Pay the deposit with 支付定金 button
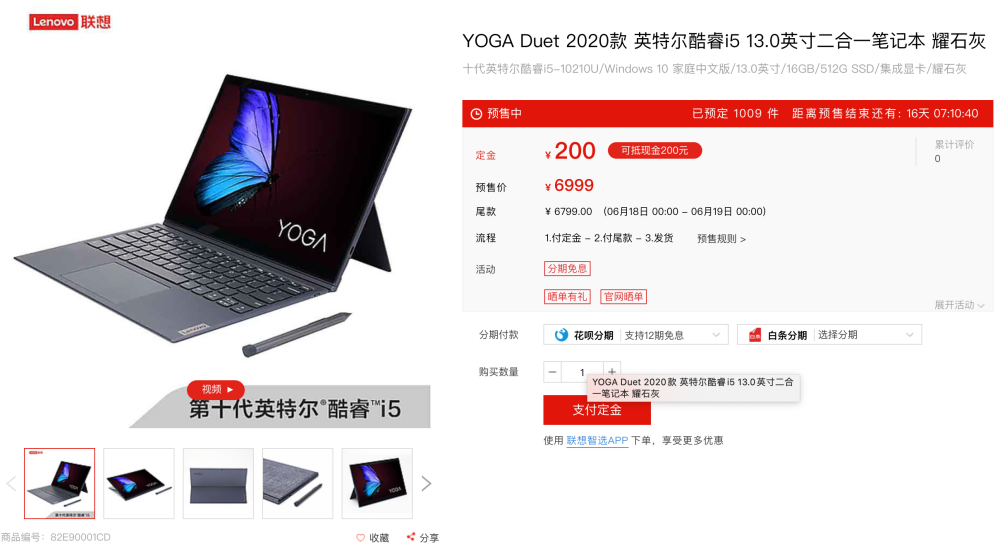The image size is (1000, 553). (x=597, y=410)
